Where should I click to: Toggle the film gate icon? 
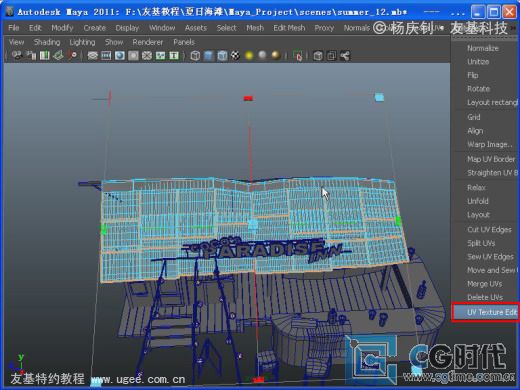point(106,55)
